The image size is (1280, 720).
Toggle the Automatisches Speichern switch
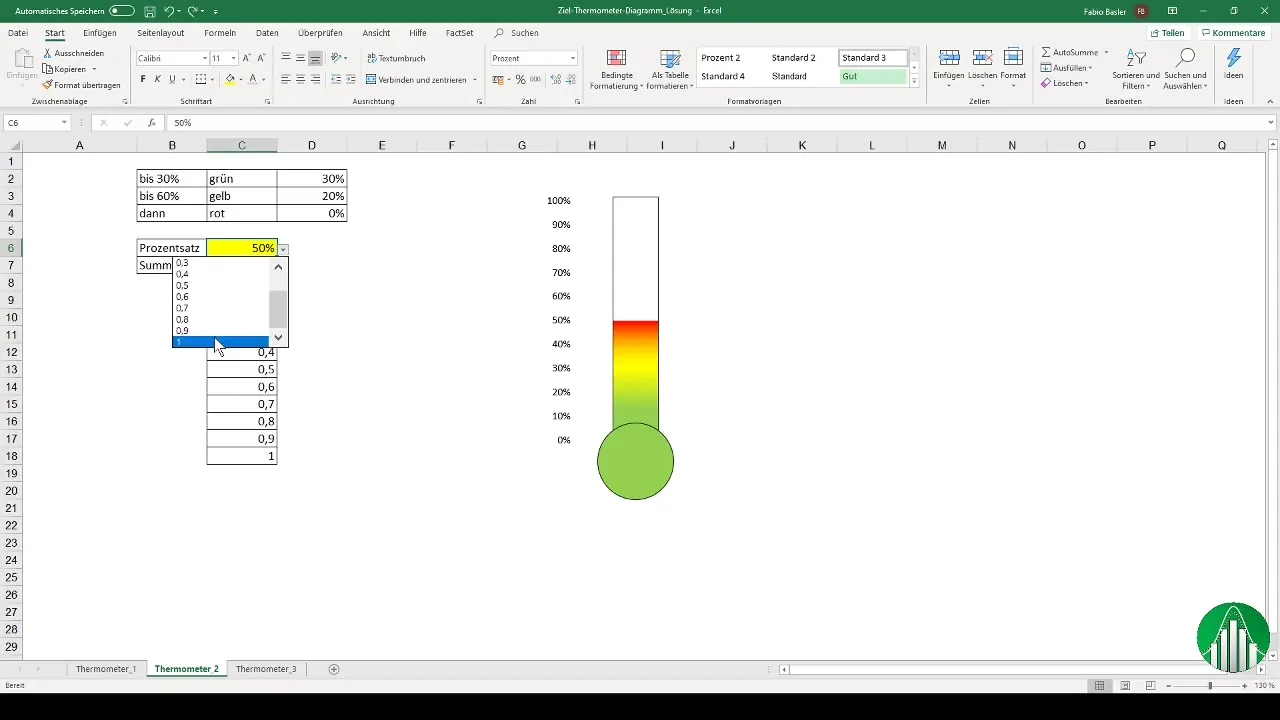121,10
